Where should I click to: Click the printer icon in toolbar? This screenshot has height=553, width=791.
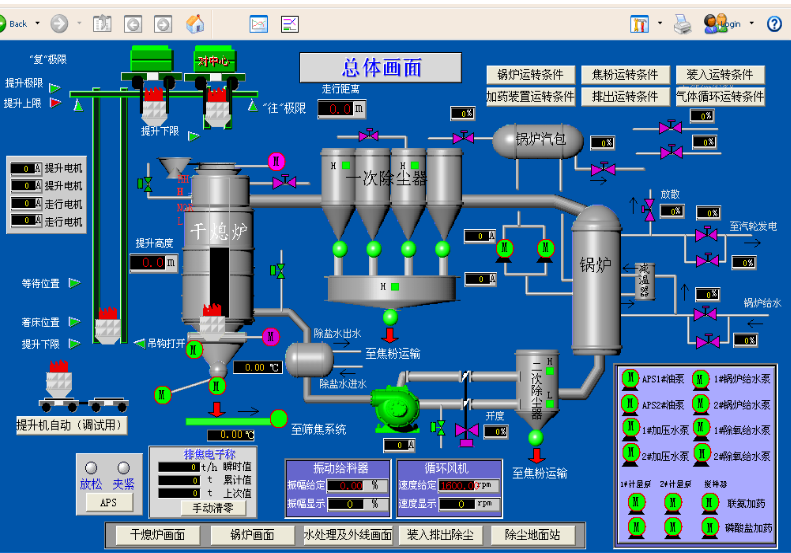(682, 23)
